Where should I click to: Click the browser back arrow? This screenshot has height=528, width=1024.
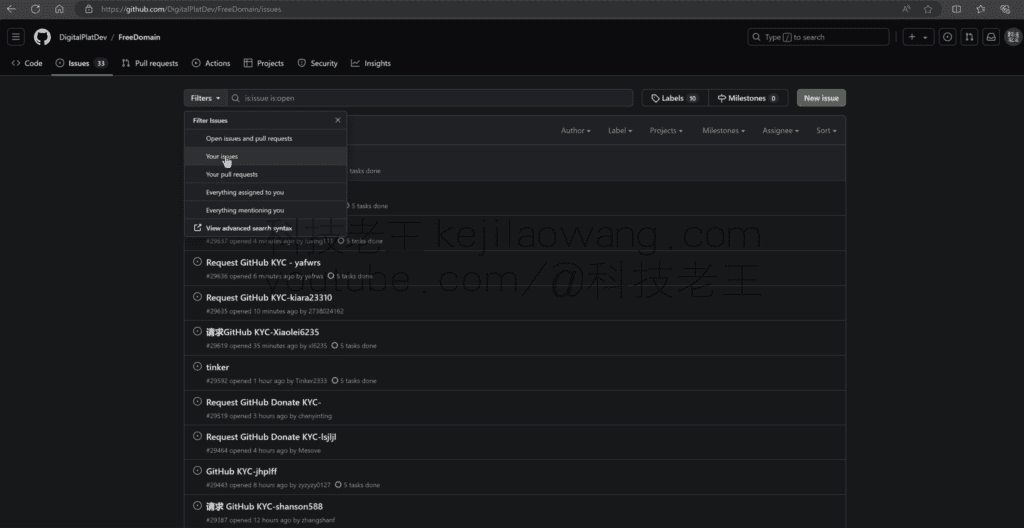[11, 9]
